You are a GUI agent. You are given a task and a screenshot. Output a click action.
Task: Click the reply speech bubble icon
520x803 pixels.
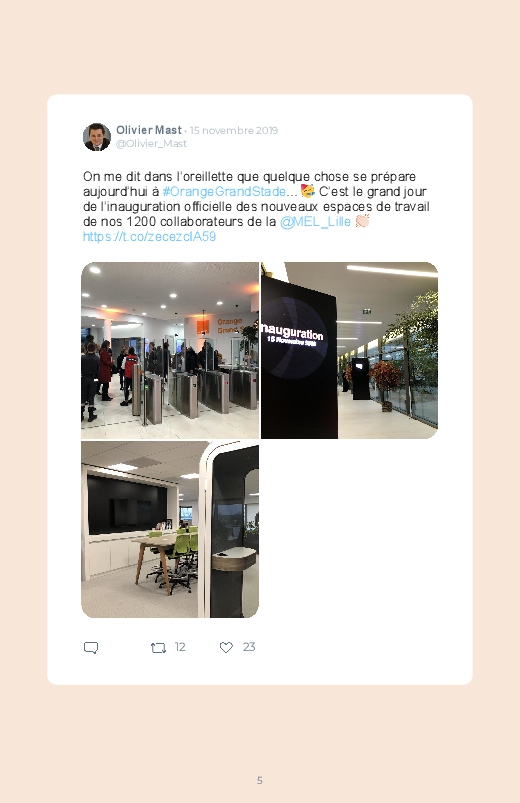pos(91,648)
